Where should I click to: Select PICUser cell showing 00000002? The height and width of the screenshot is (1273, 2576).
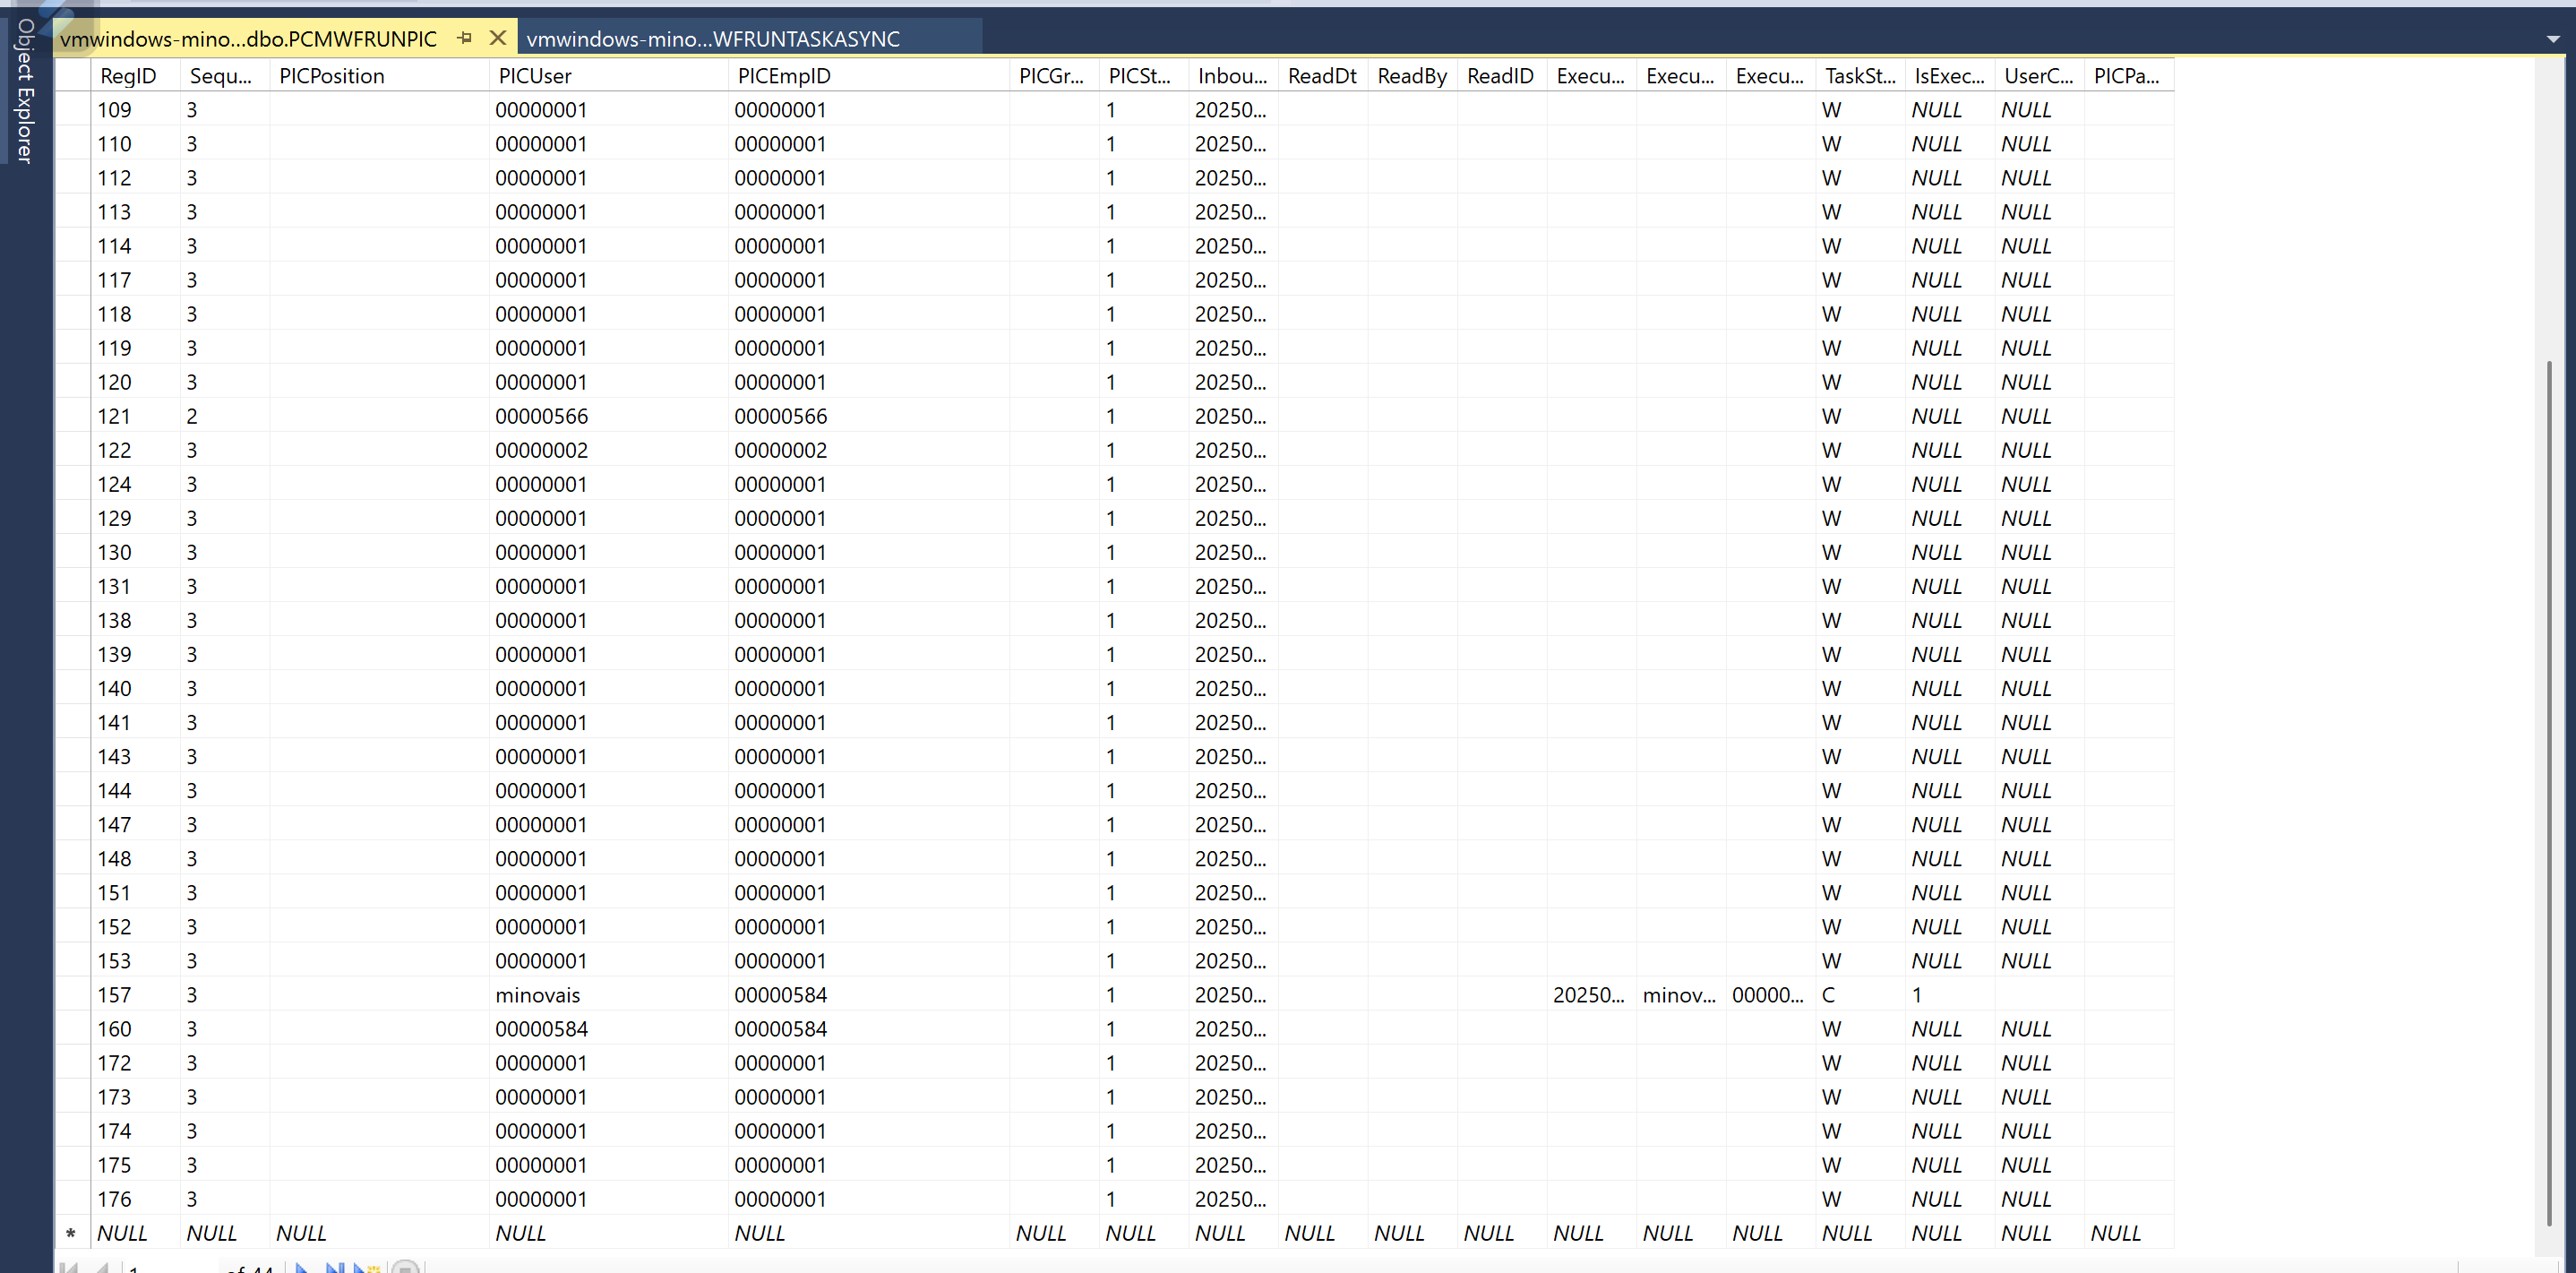[609, 450]
